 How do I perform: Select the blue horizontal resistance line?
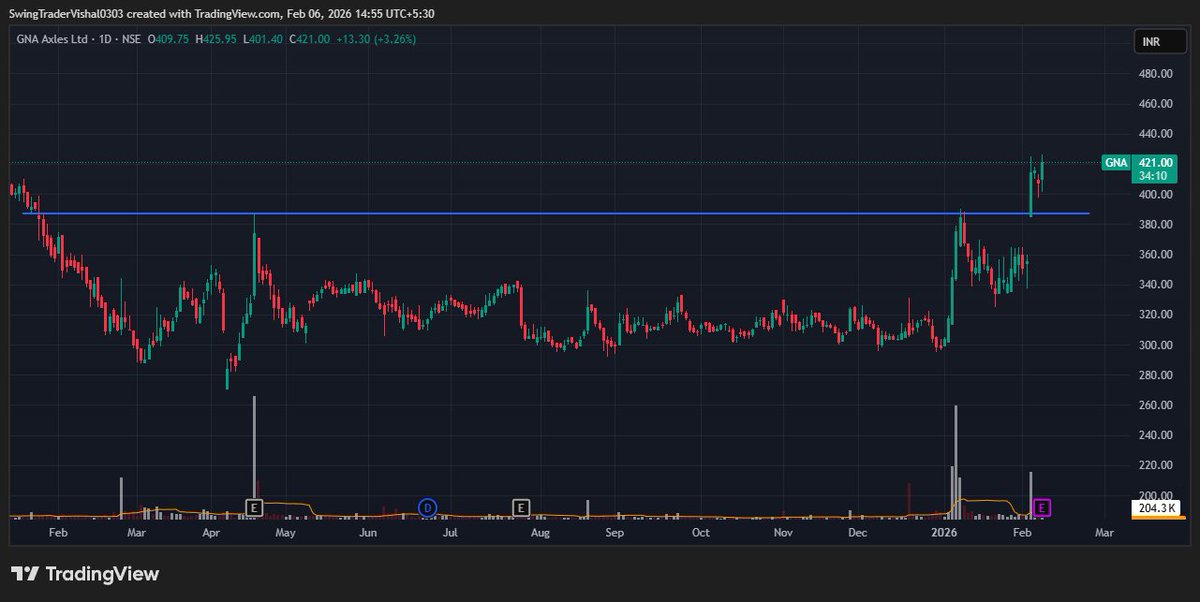coord(555,213)
